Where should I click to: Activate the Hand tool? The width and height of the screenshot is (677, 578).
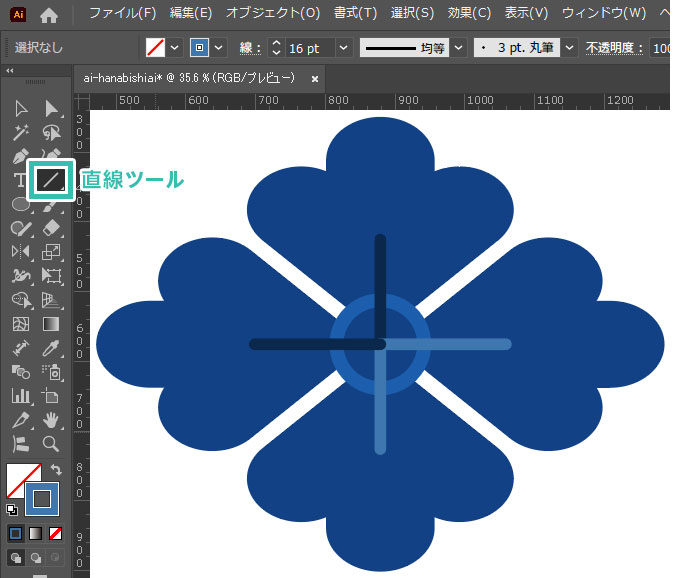coord(51,420)
